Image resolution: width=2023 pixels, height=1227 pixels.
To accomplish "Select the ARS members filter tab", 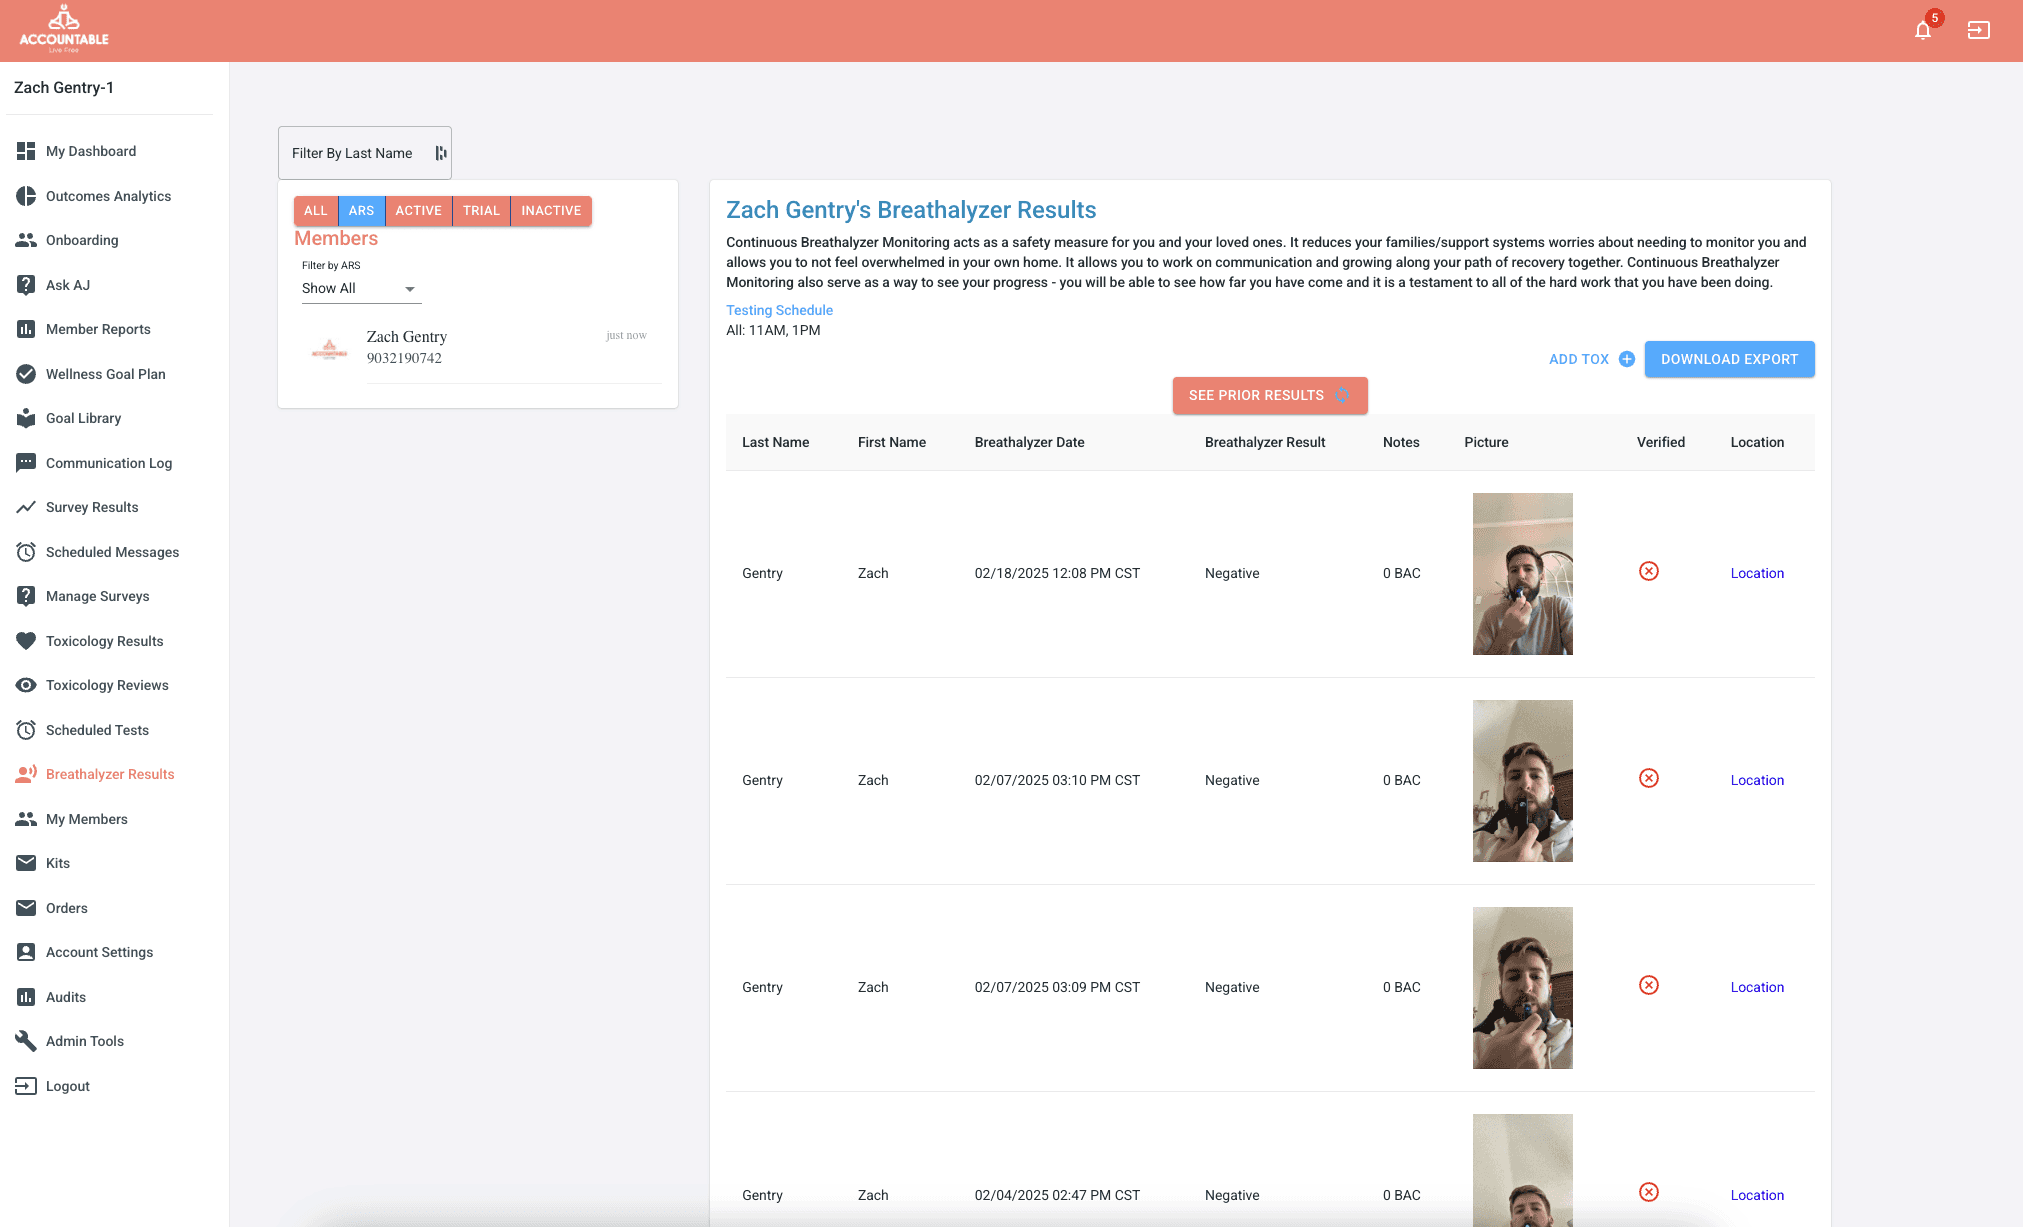I will [x=361, y=211].
